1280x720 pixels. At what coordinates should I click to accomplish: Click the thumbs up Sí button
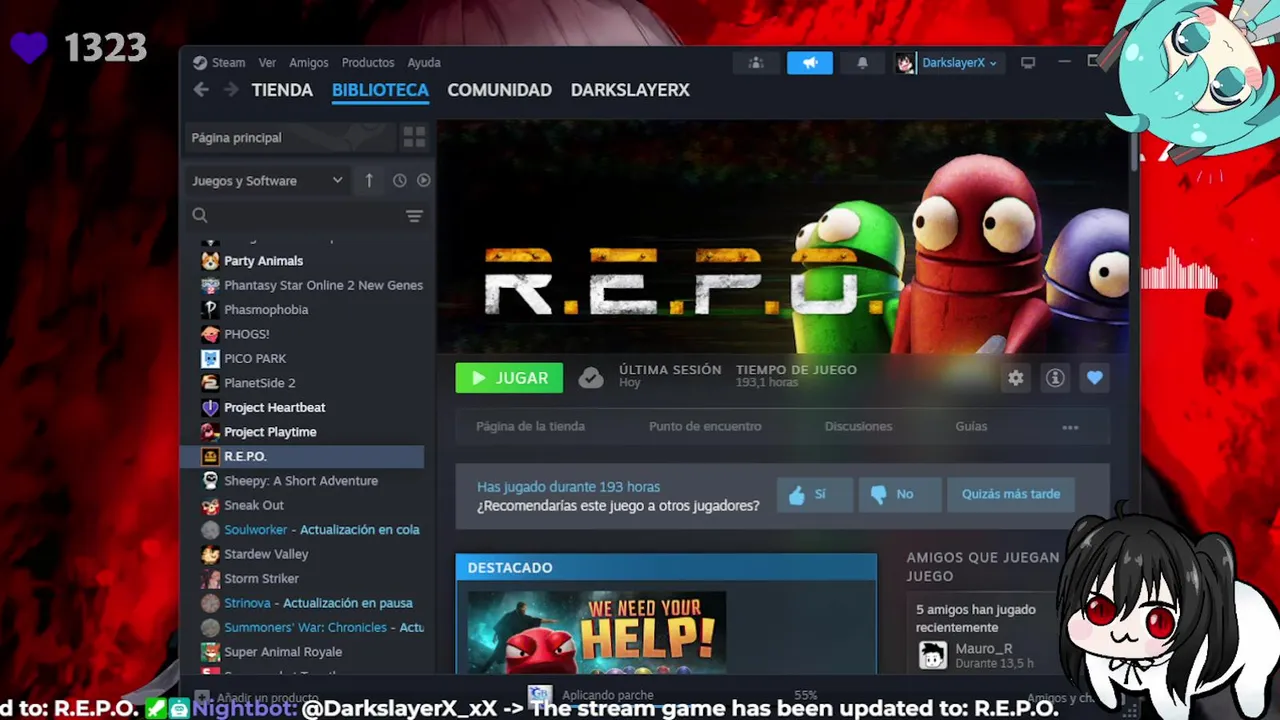point(815,494)
